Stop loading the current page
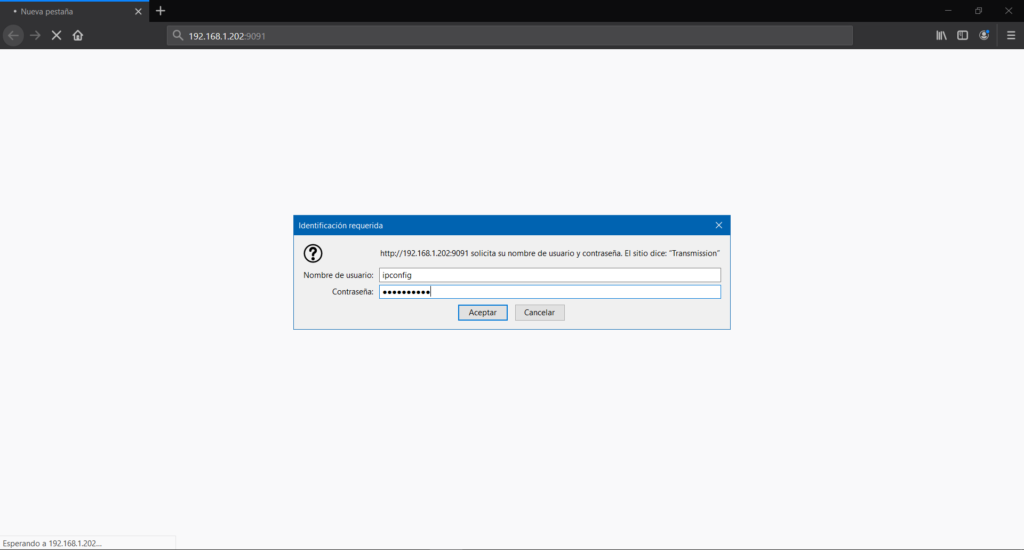The height and width of the screenshot is (550, 1024). tap(56, 35)
